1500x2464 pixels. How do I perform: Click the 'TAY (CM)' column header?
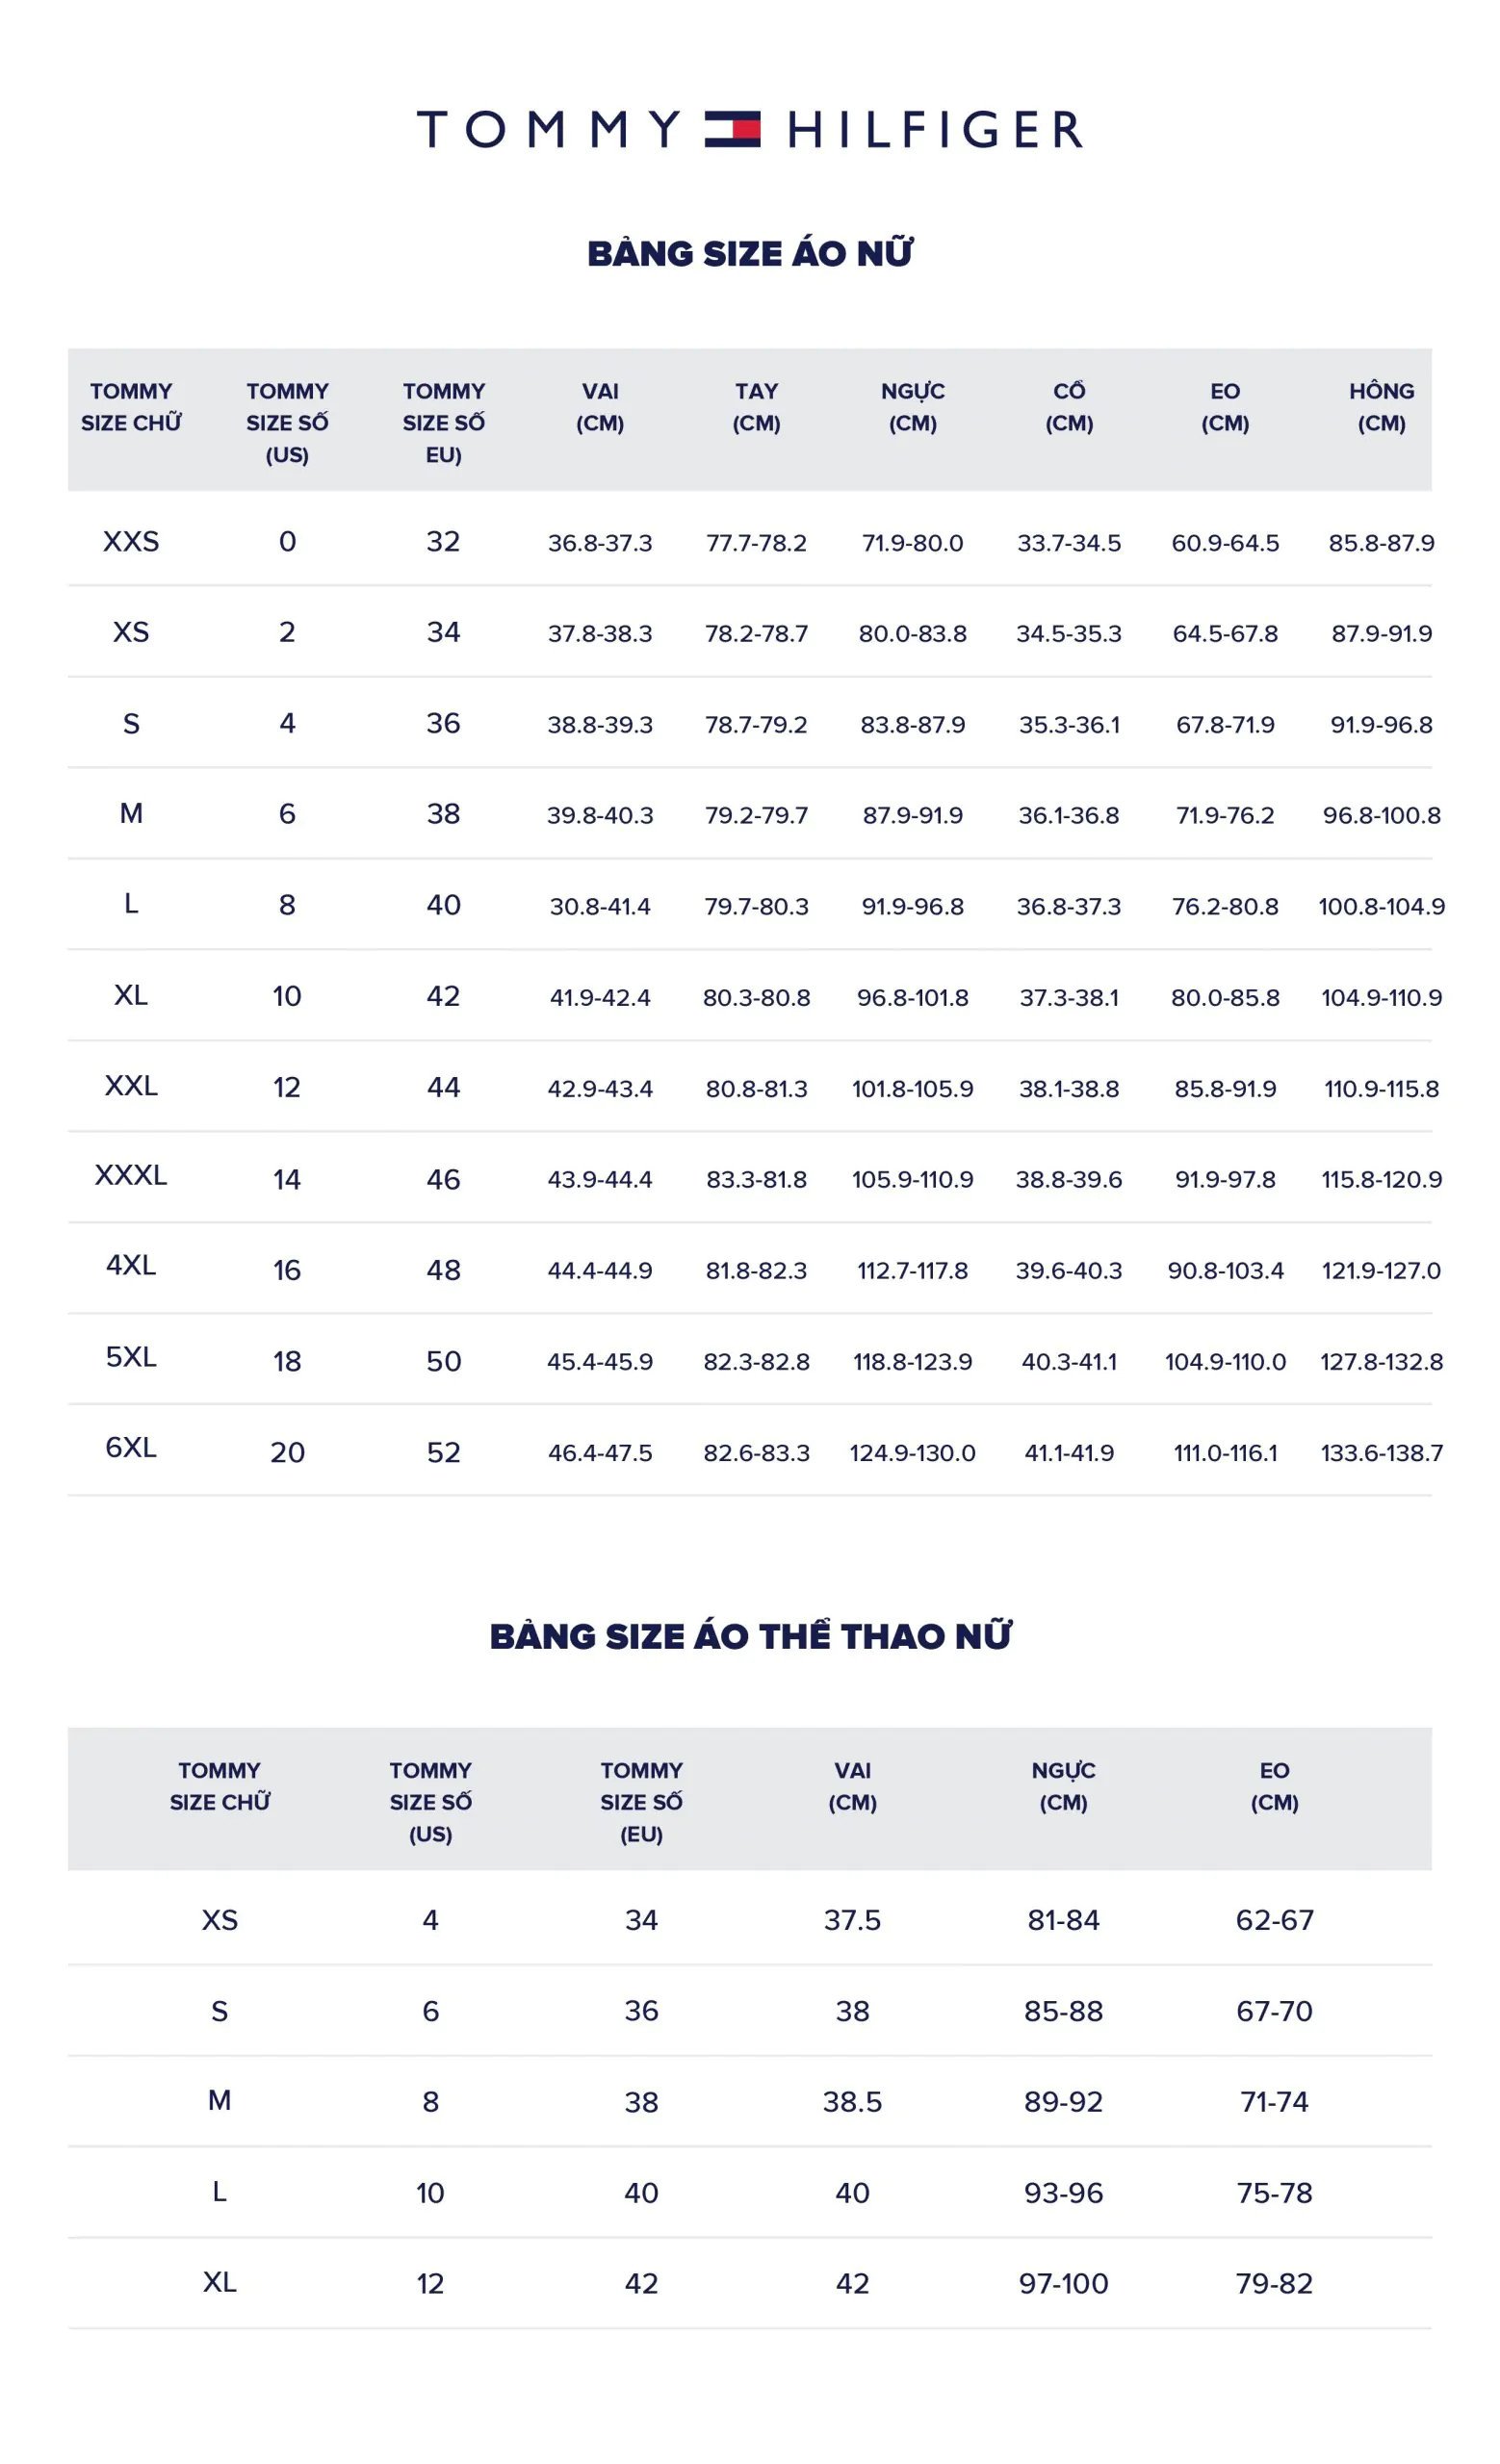pos(756,407)
